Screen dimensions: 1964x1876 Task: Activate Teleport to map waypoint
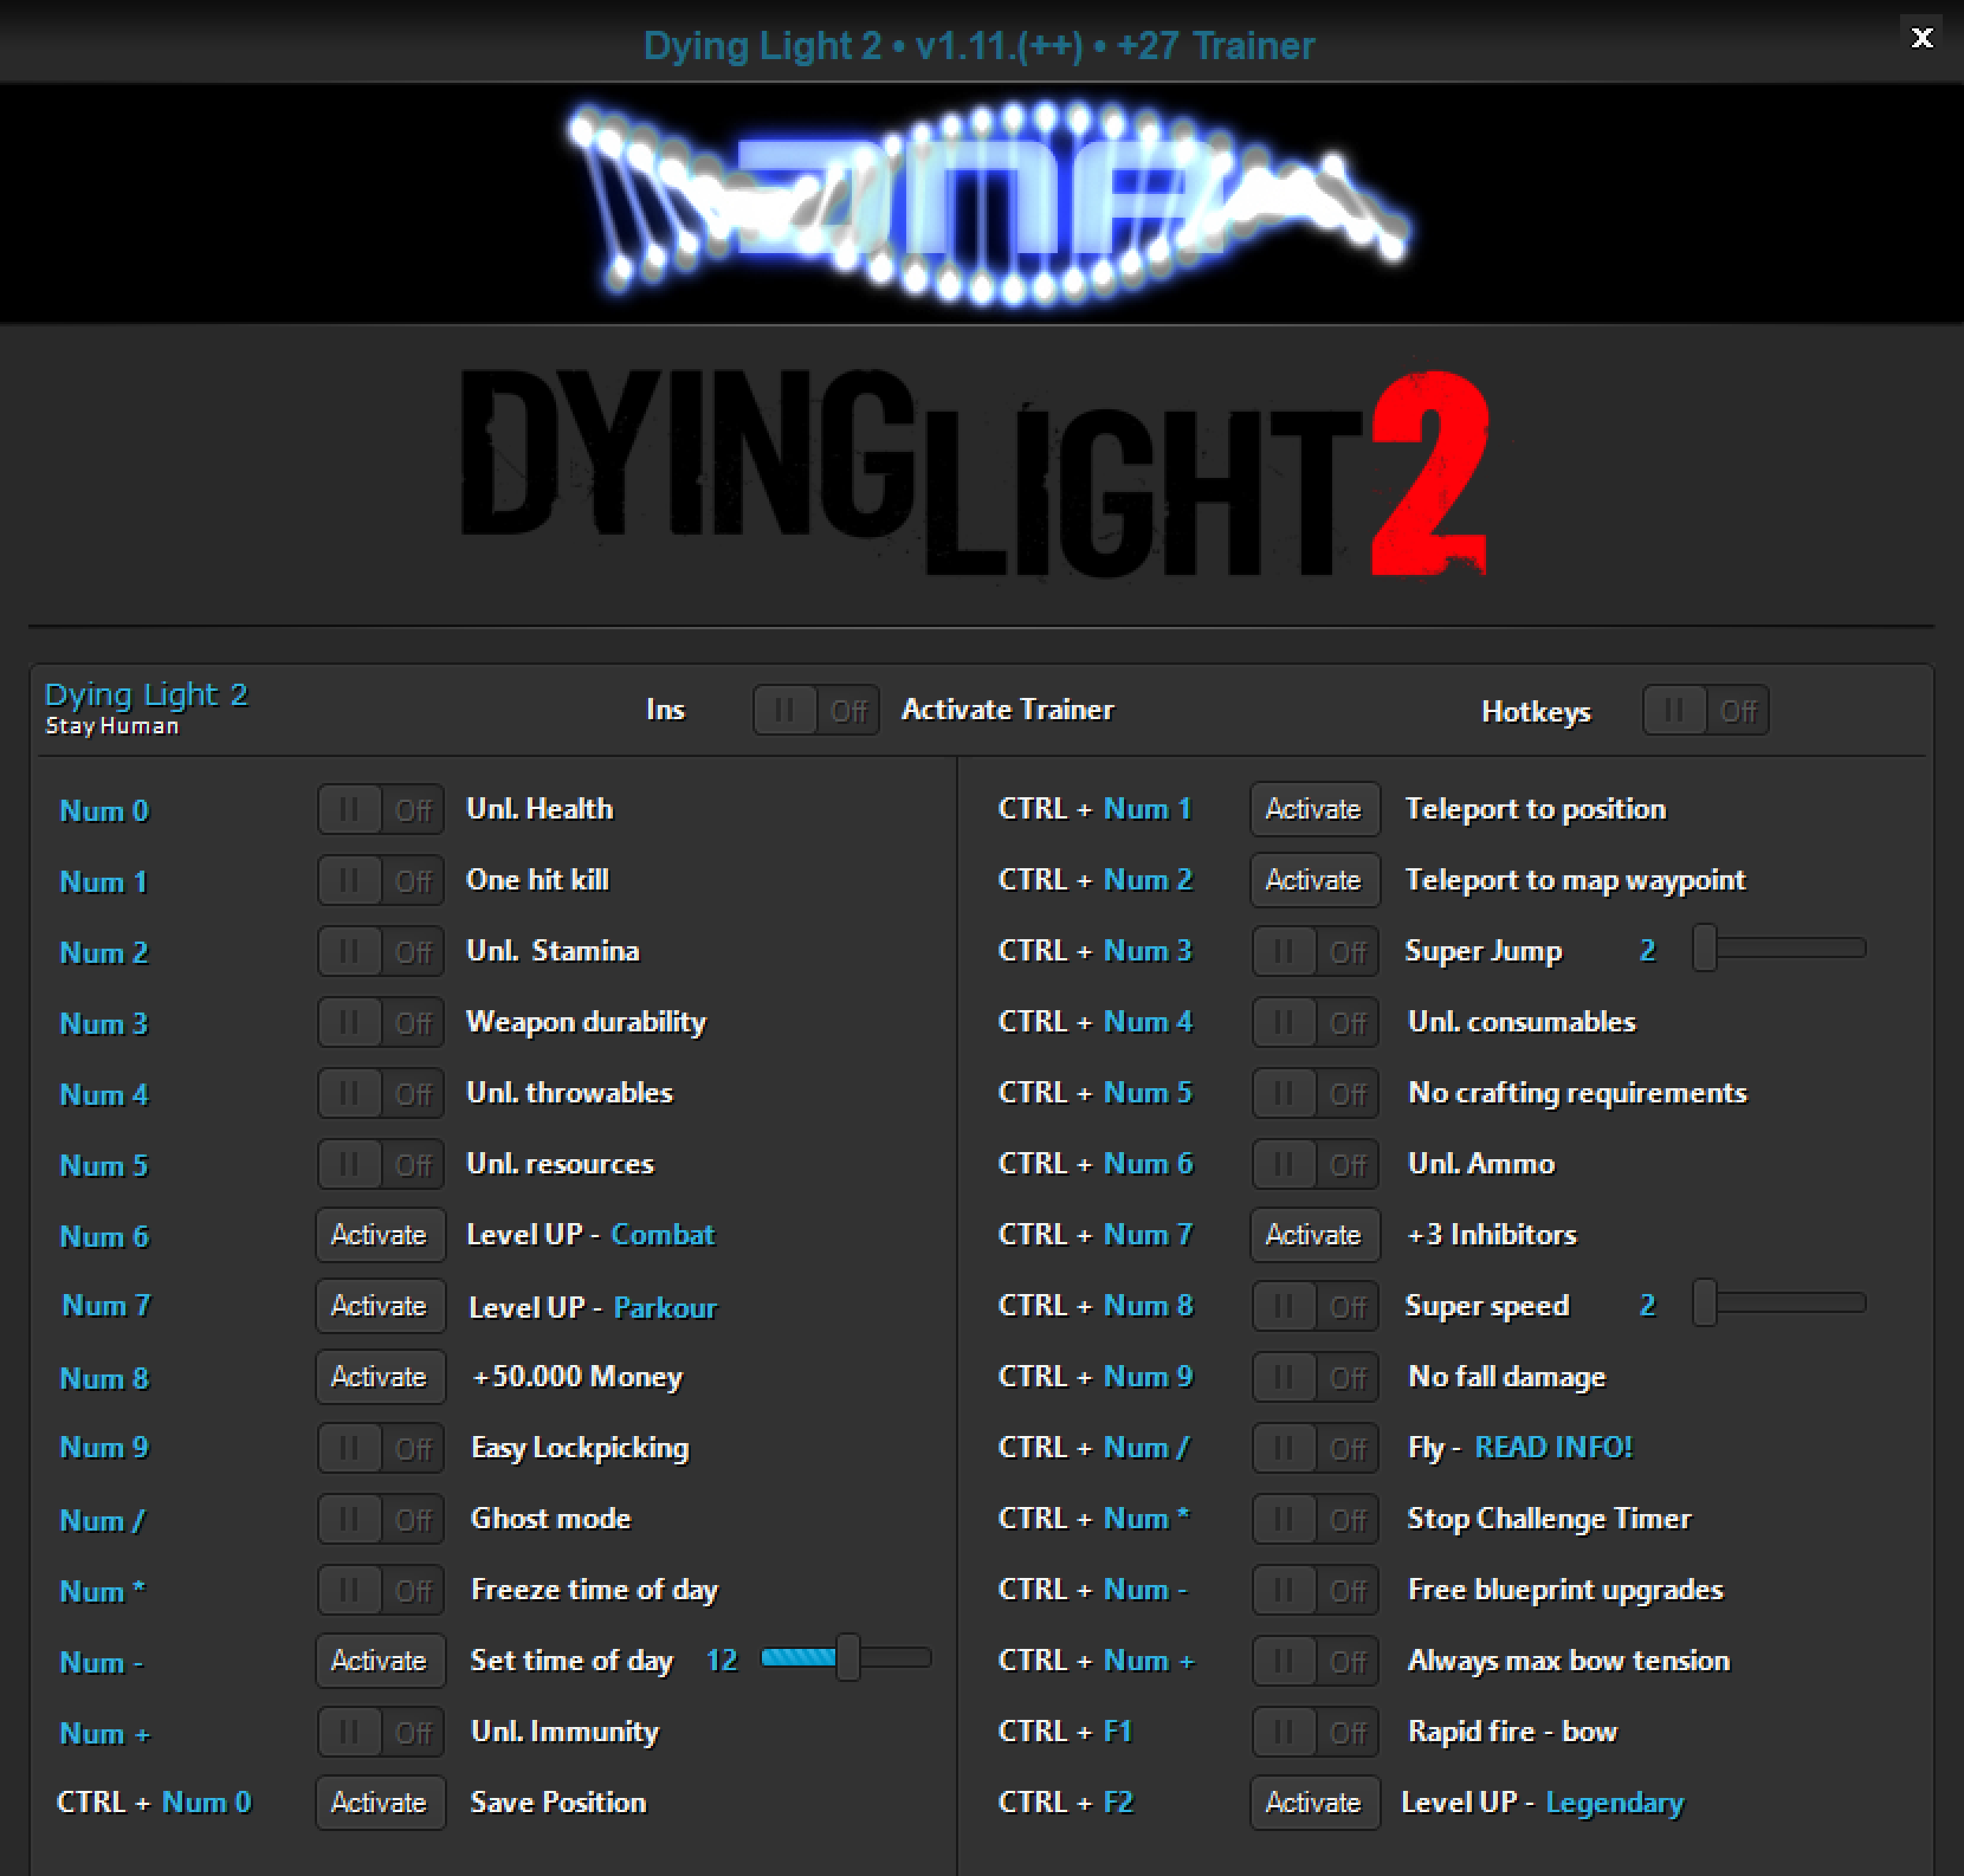[1315, 880]
